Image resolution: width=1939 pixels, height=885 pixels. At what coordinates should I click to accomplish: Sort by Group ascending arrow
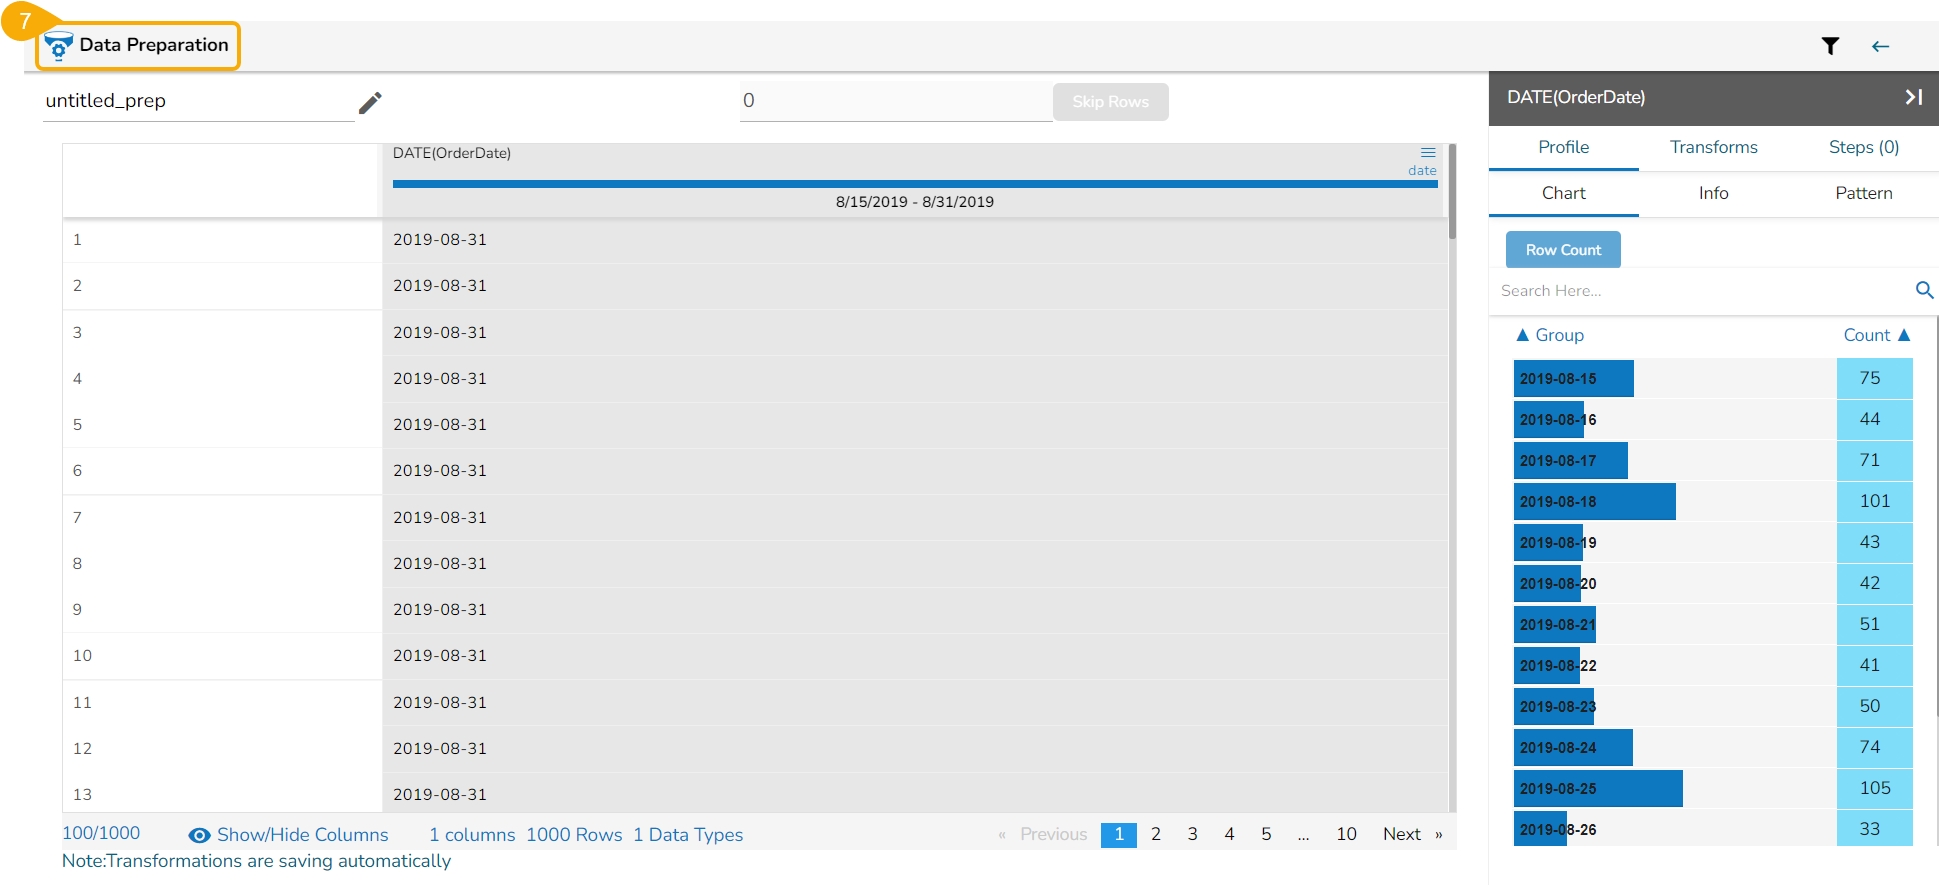coord(1522,335)
